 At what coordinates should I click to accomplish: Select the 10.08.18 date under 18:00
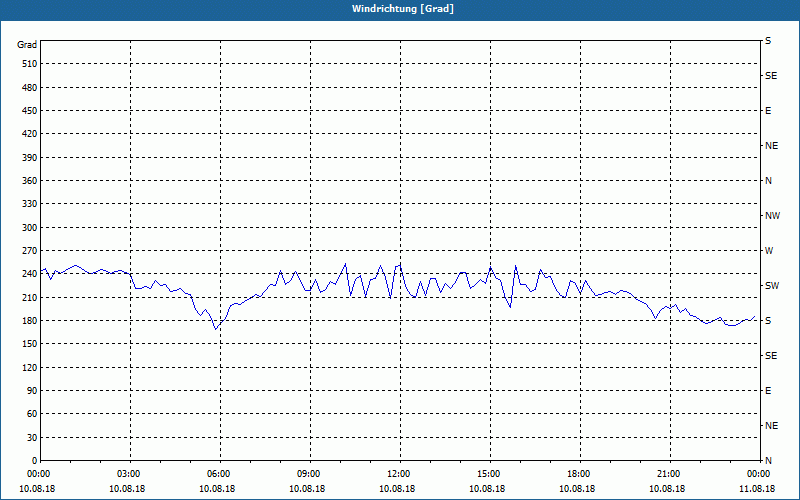[577, 489]
